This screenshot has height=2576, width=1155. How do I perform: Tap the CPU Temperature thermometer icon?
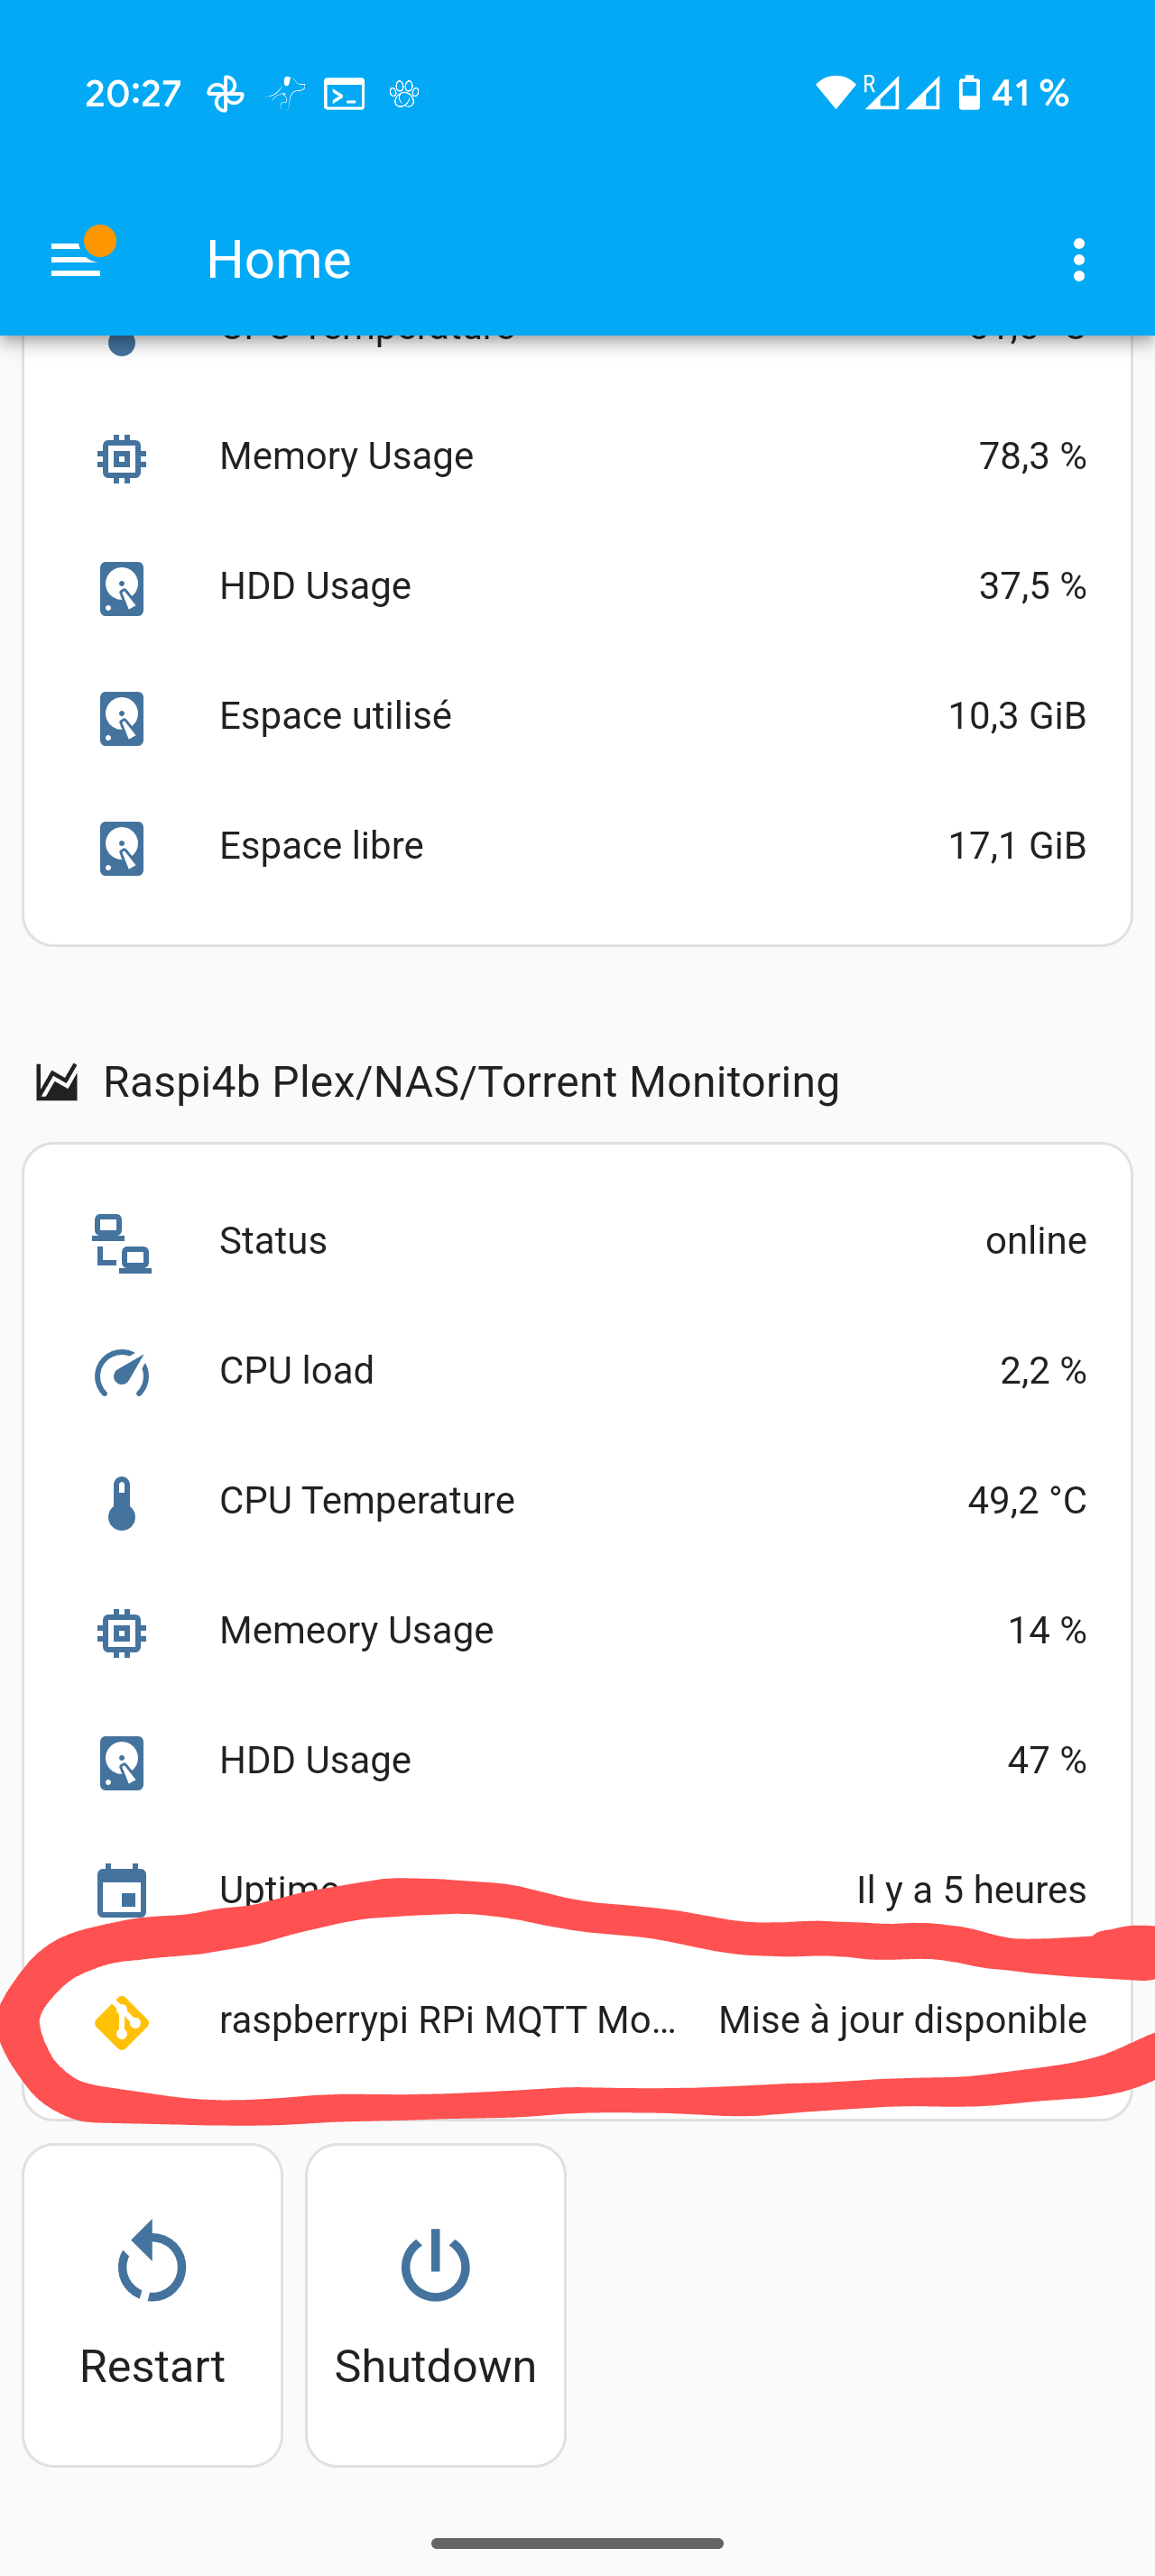[x=122, y=1502]
